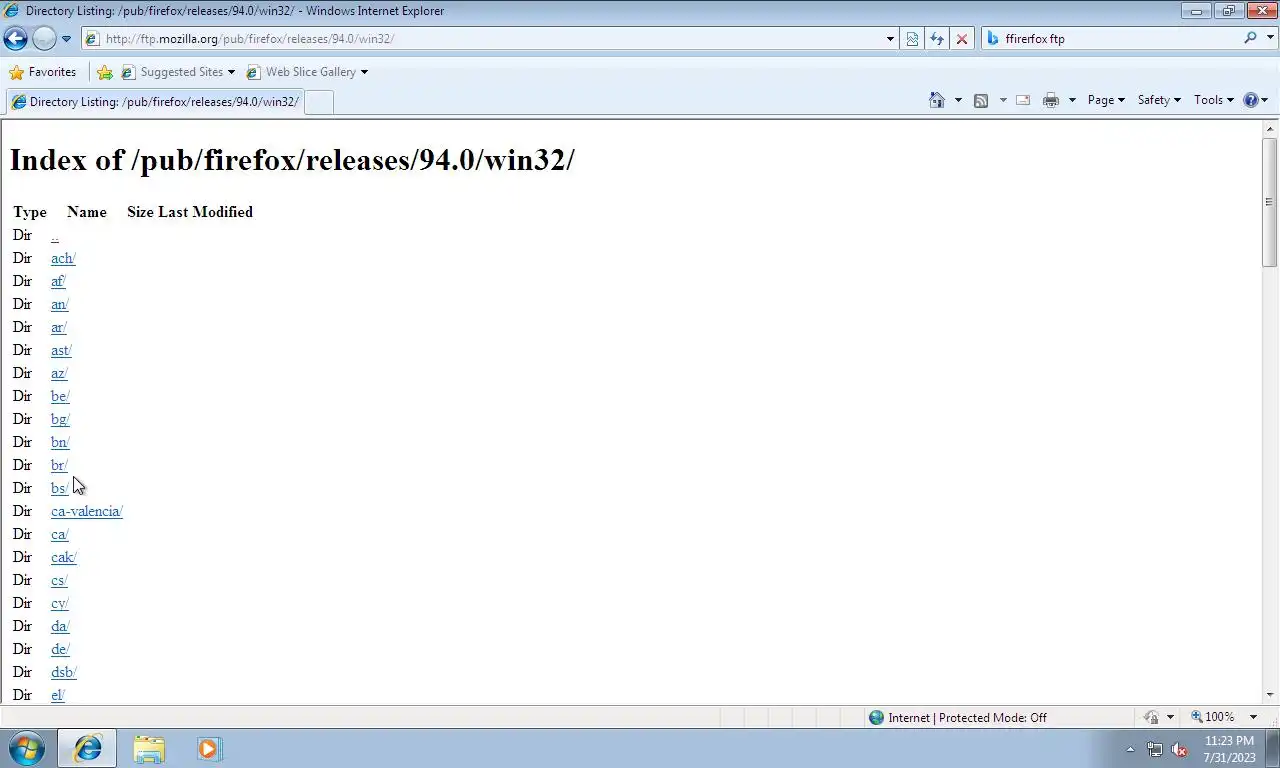
Task: Open the zoom level 100% button
Action: pos(1212,718)
